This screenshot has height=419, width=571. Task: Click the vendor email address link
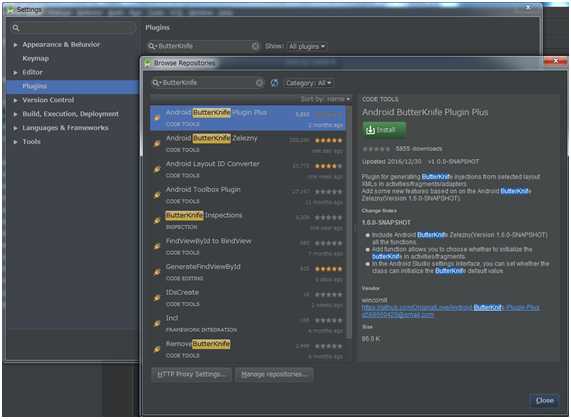click(398, 315)
